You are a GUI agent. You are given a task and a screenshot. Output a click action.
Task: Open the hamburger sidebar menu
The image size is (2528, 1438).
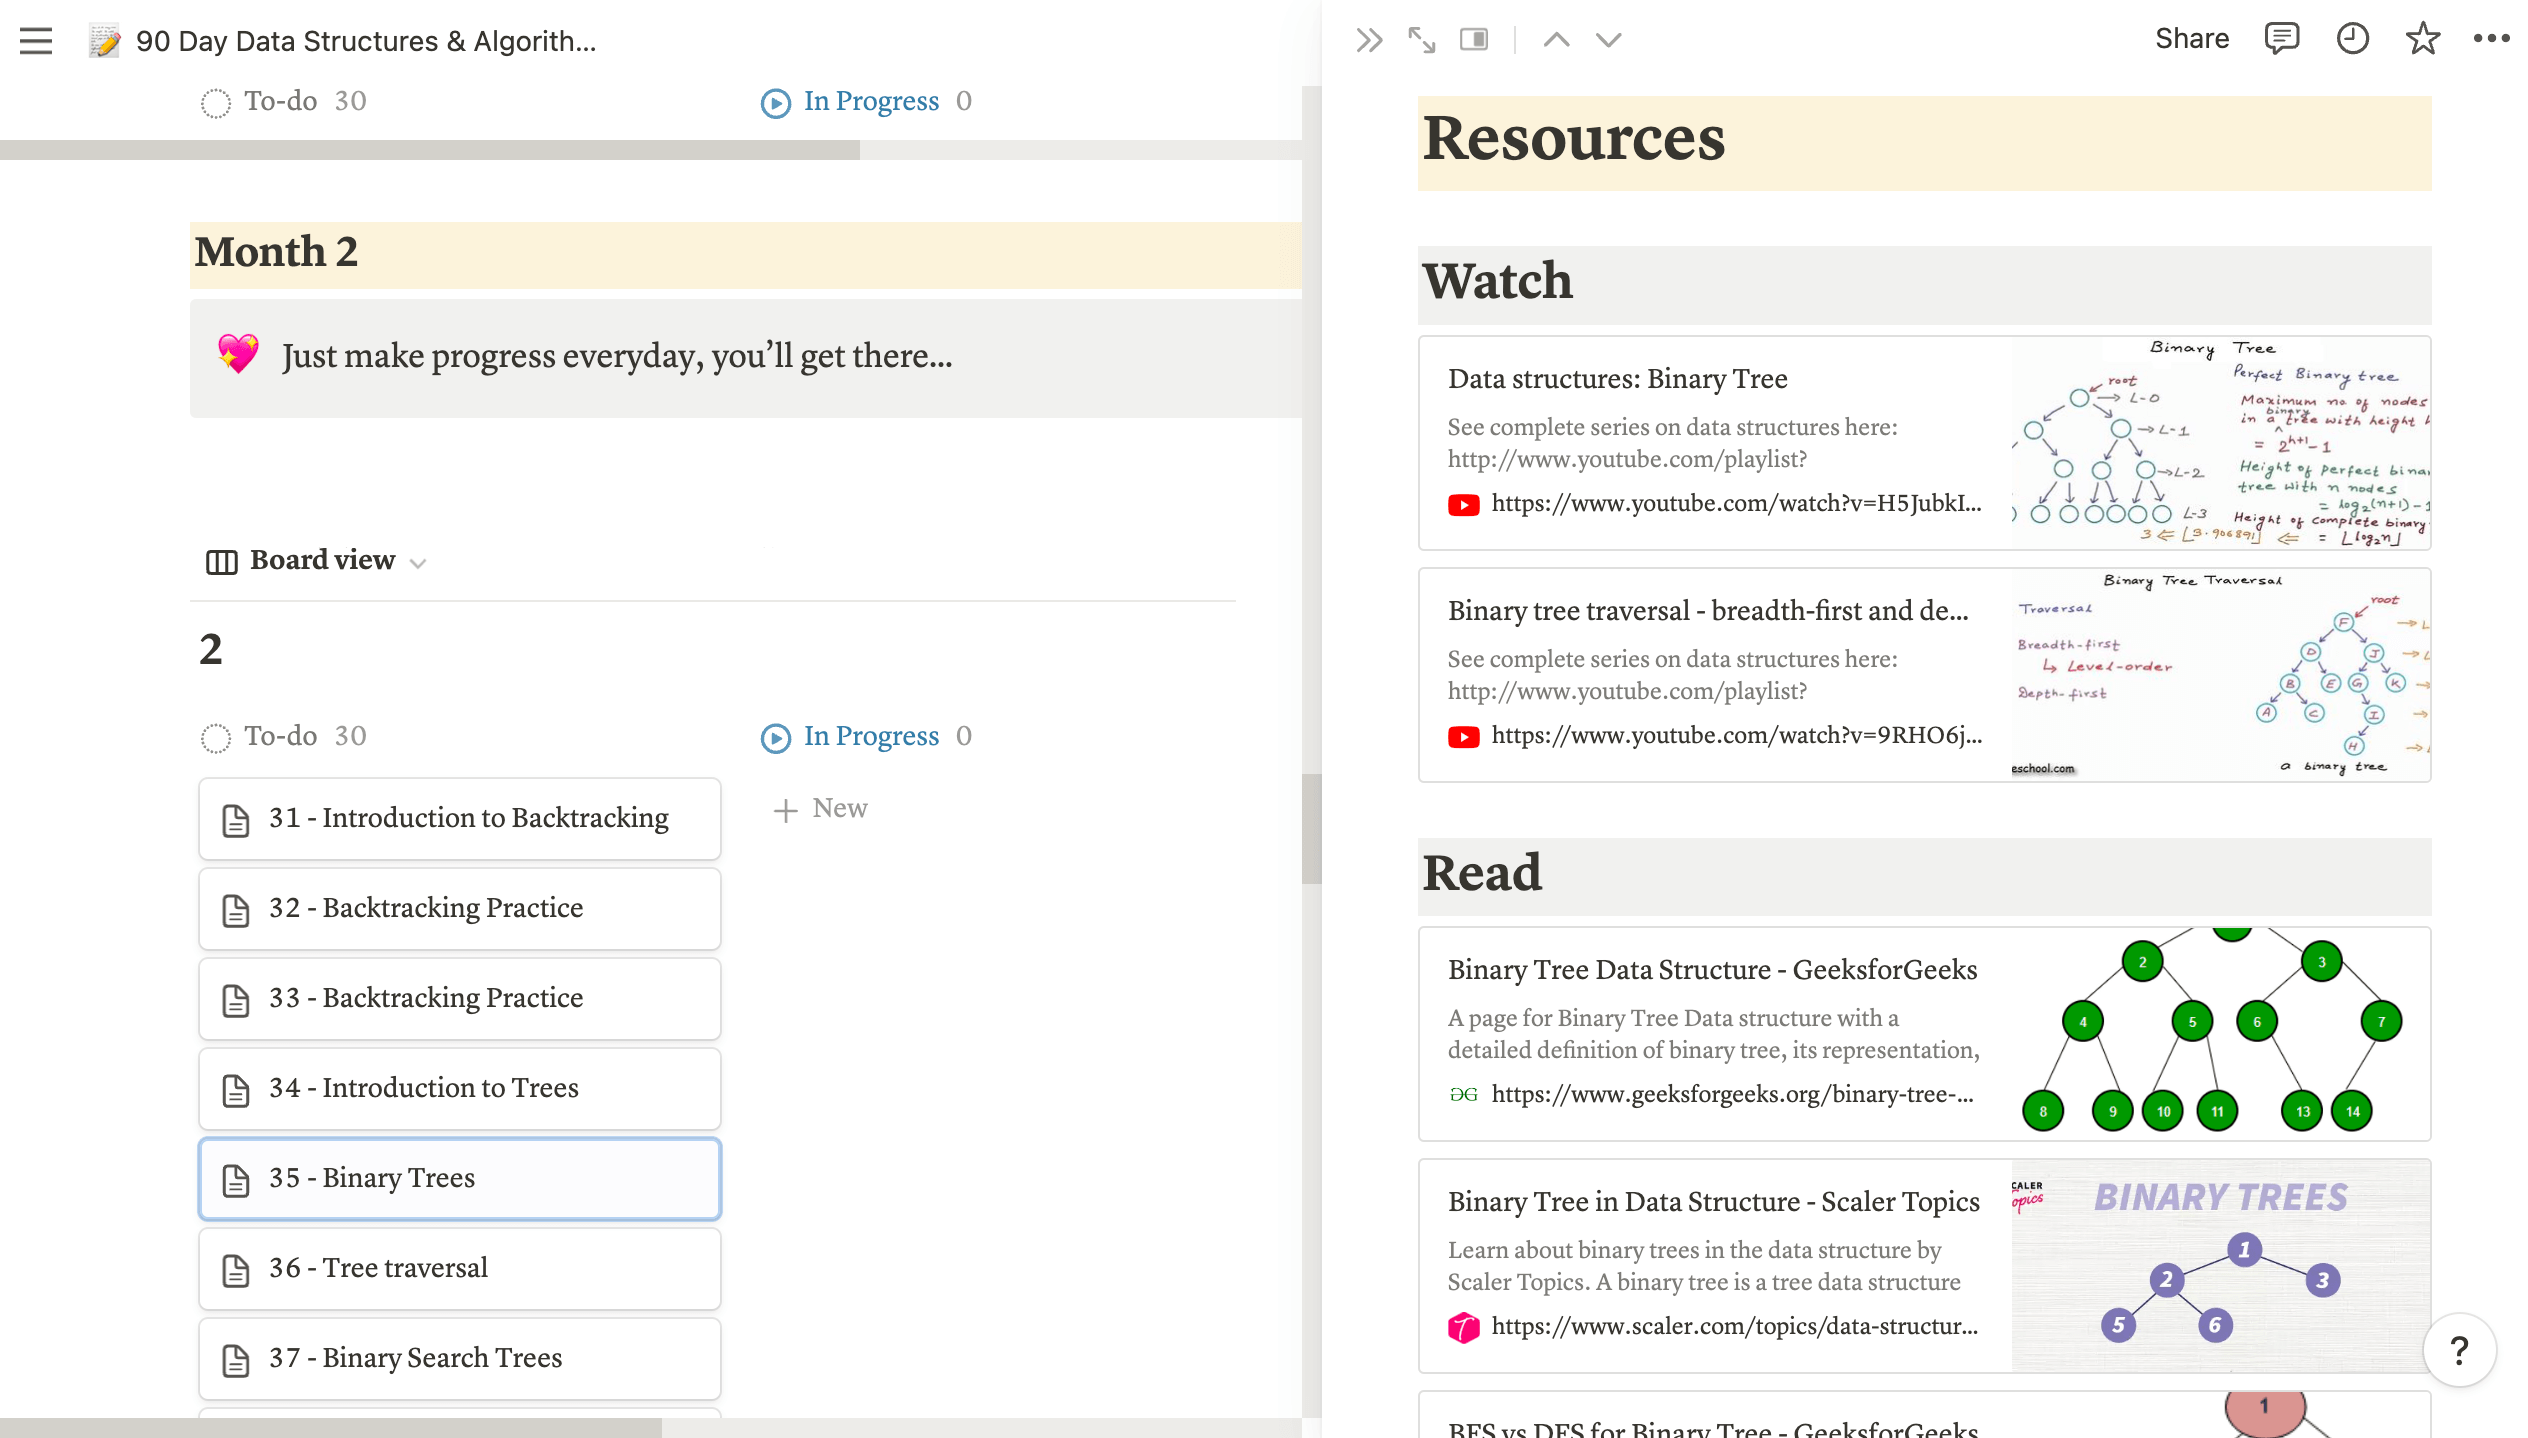click(36, 41)
